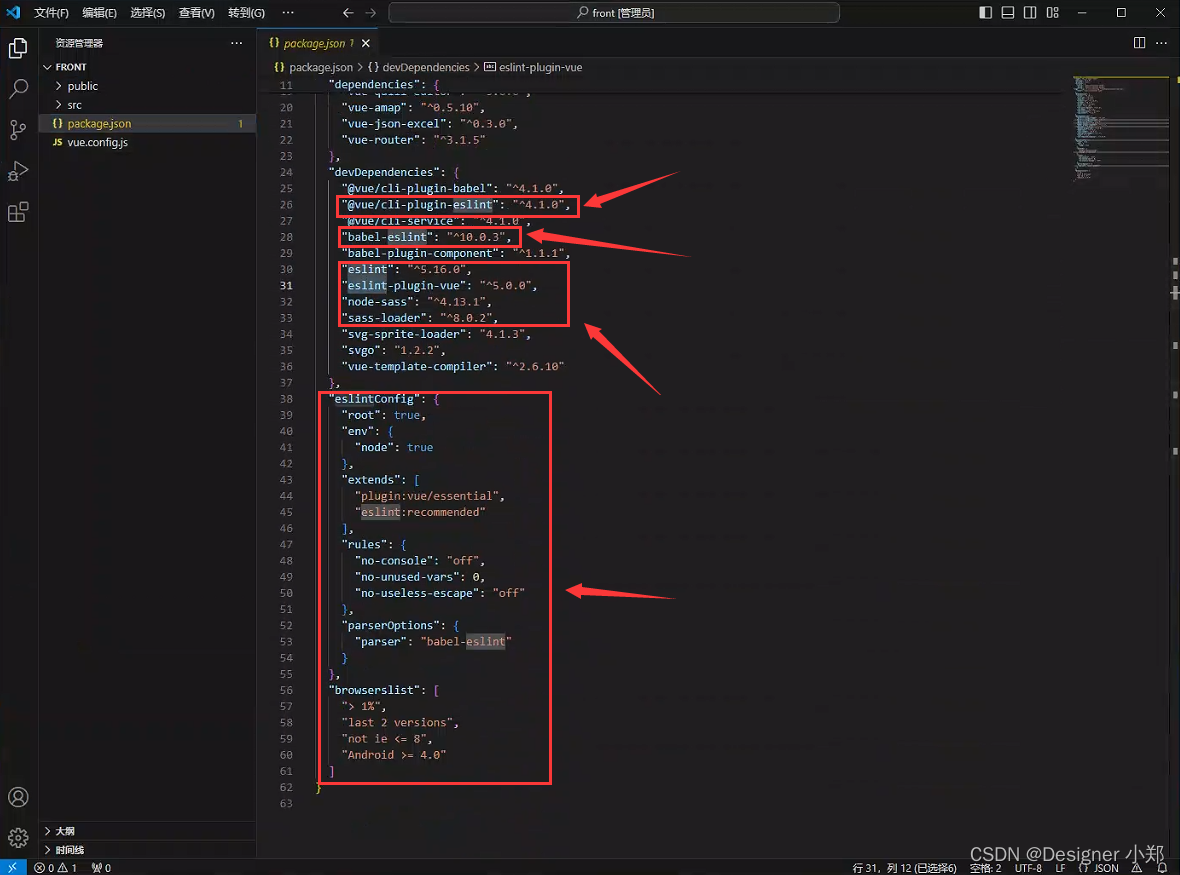Open the Search view in activity bar

click(18, 89)
